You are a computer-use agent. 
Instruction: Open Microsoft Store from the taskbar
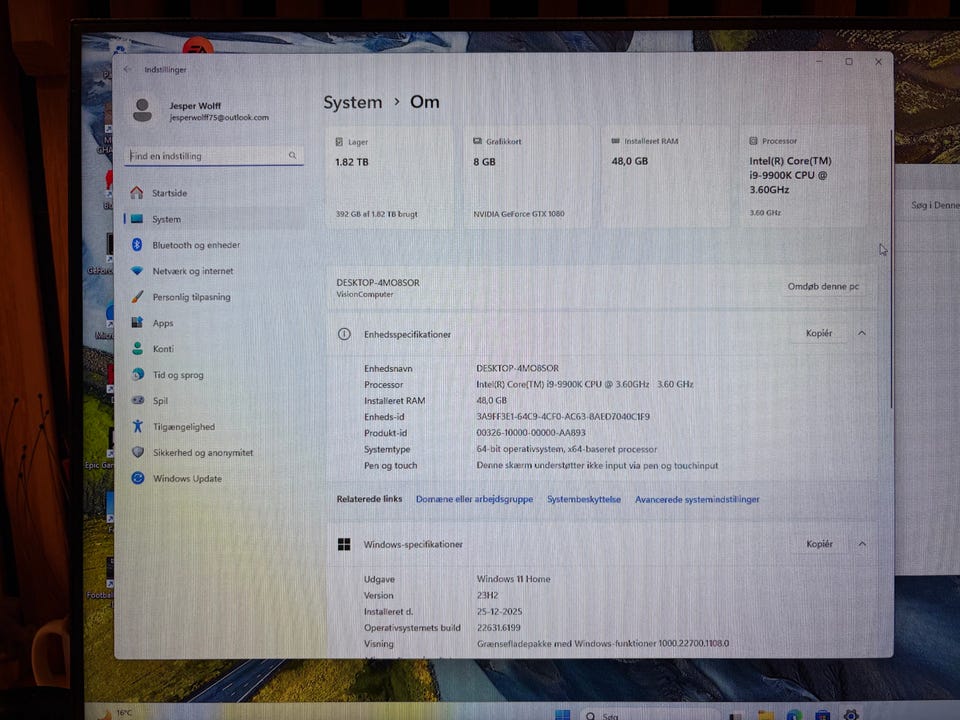(x=822, y=715)
